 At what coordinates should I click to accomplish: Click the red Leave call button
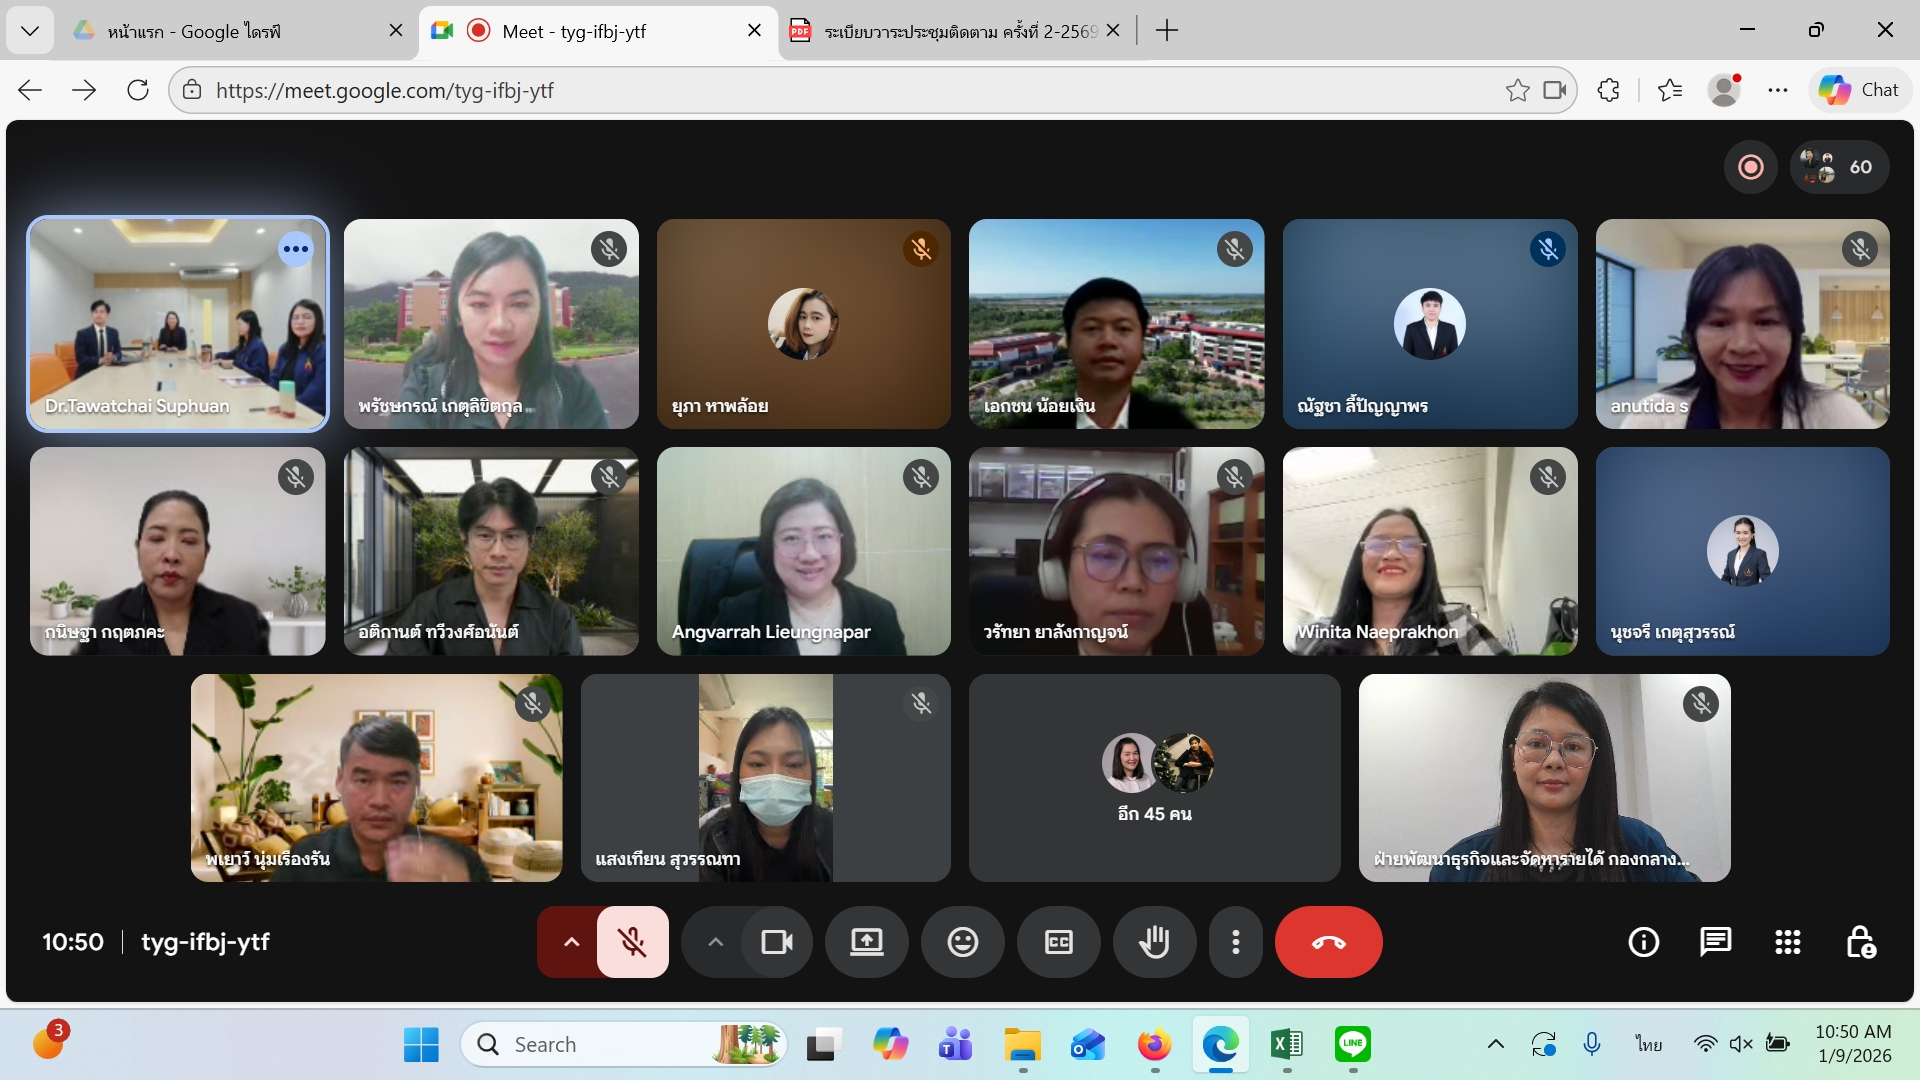pyautogui.click(x=1328, y=942)
